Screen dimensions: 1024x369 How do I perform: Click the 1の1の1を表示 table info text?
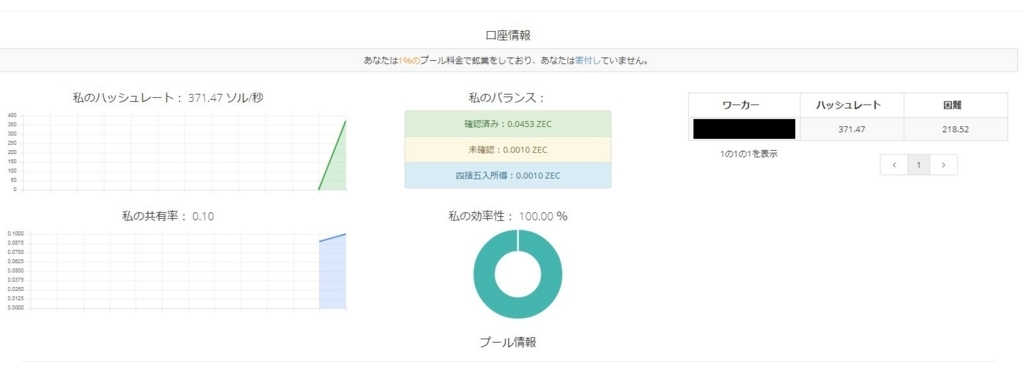(x=748, y=154)
